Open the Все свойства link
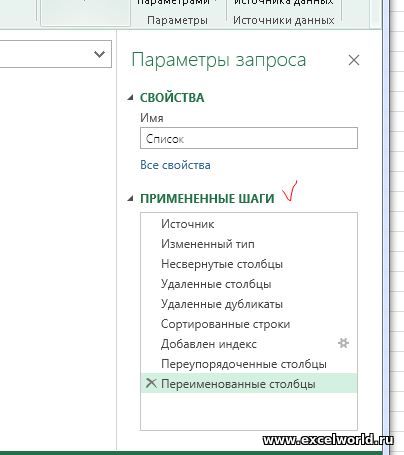The height and width of the screenshot is (455, 404). [175, 165]
